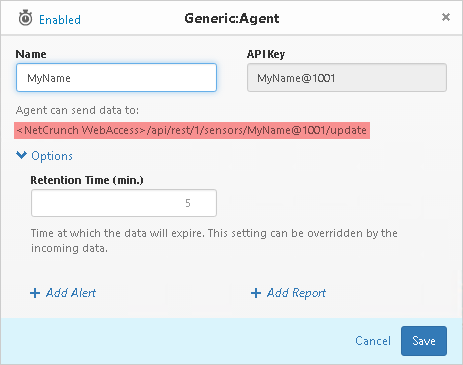Click the Retention Time (min.) label
Screen dimensions: 463x365
(x=87, y=180)
